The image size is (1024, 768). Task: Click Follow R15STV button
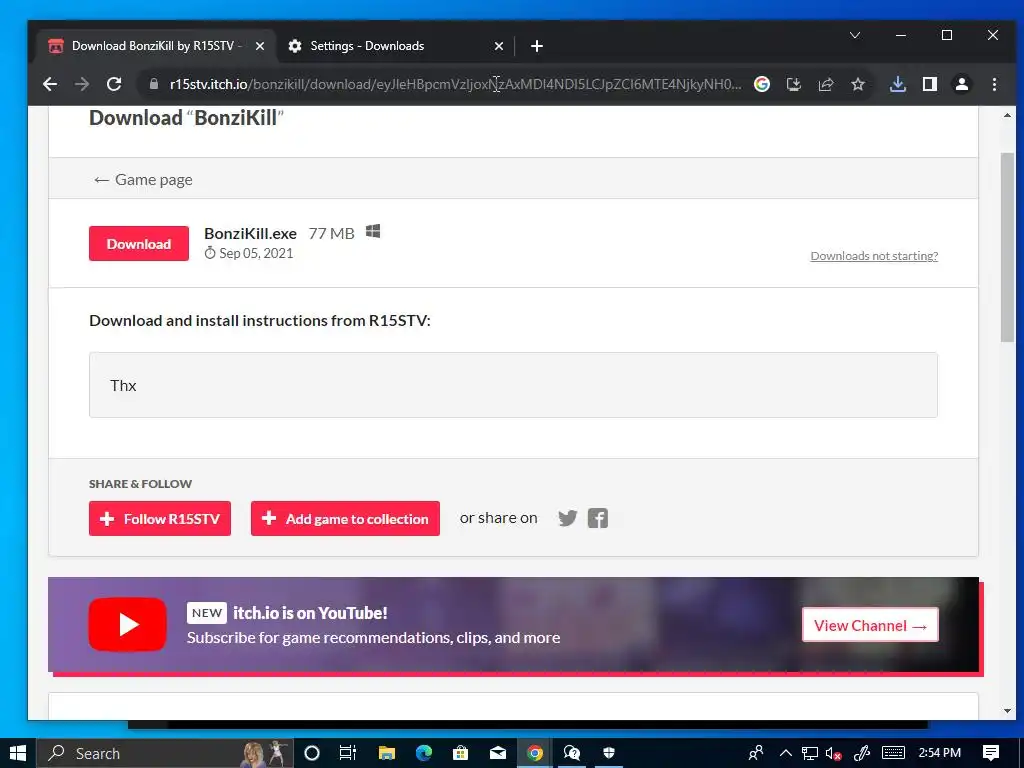point(160,519)
